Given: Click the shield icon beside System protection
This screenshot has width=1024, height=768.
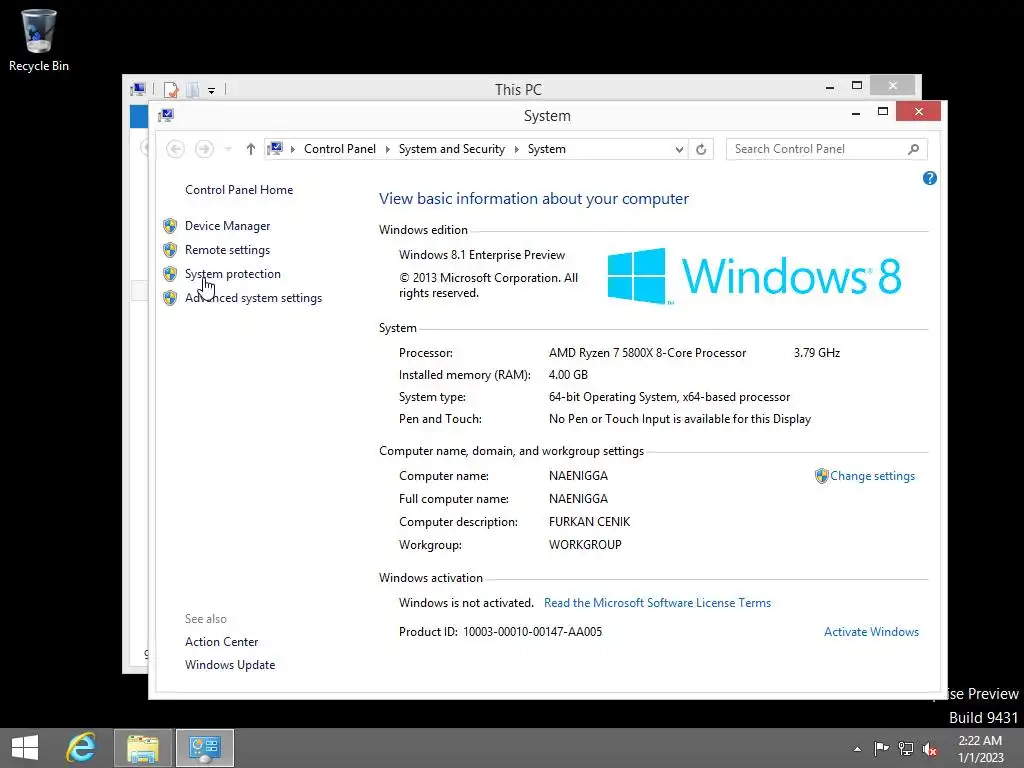Looking at the screenshot, I should [x=170, y=274].
